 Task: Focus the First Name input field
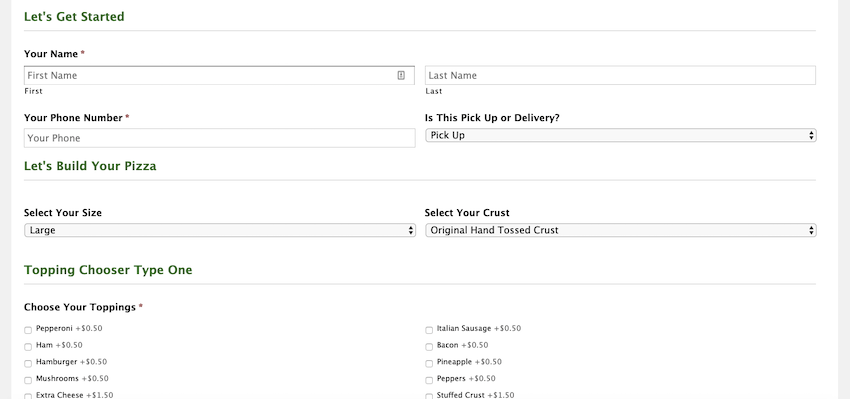[x=220, y=75]
